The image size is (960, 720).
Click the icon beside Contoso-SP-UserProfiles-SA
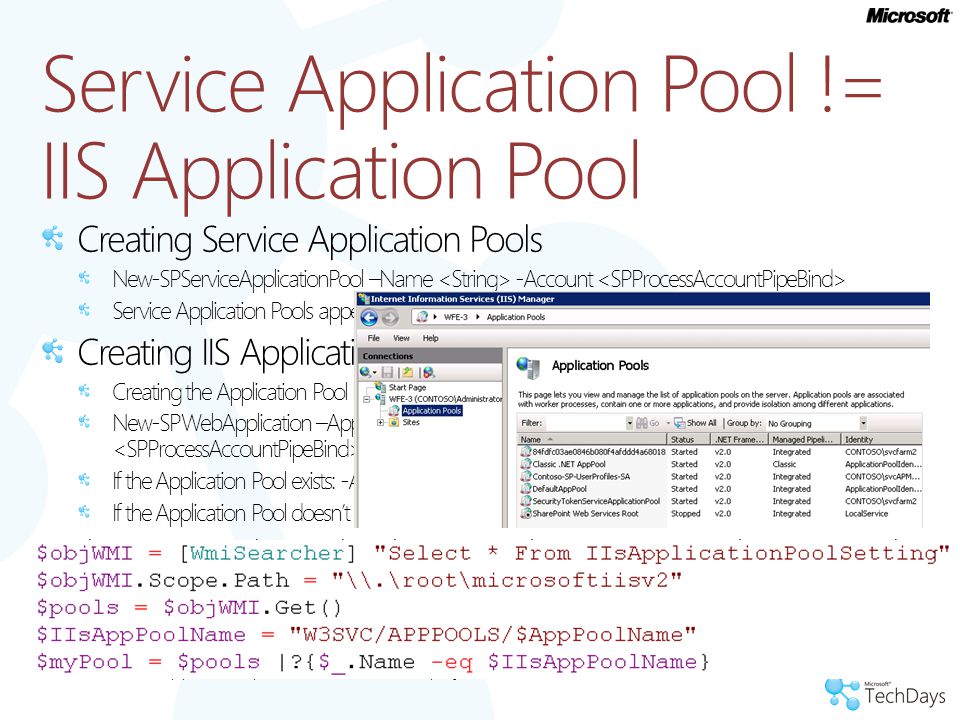click(x=525, y=476)
